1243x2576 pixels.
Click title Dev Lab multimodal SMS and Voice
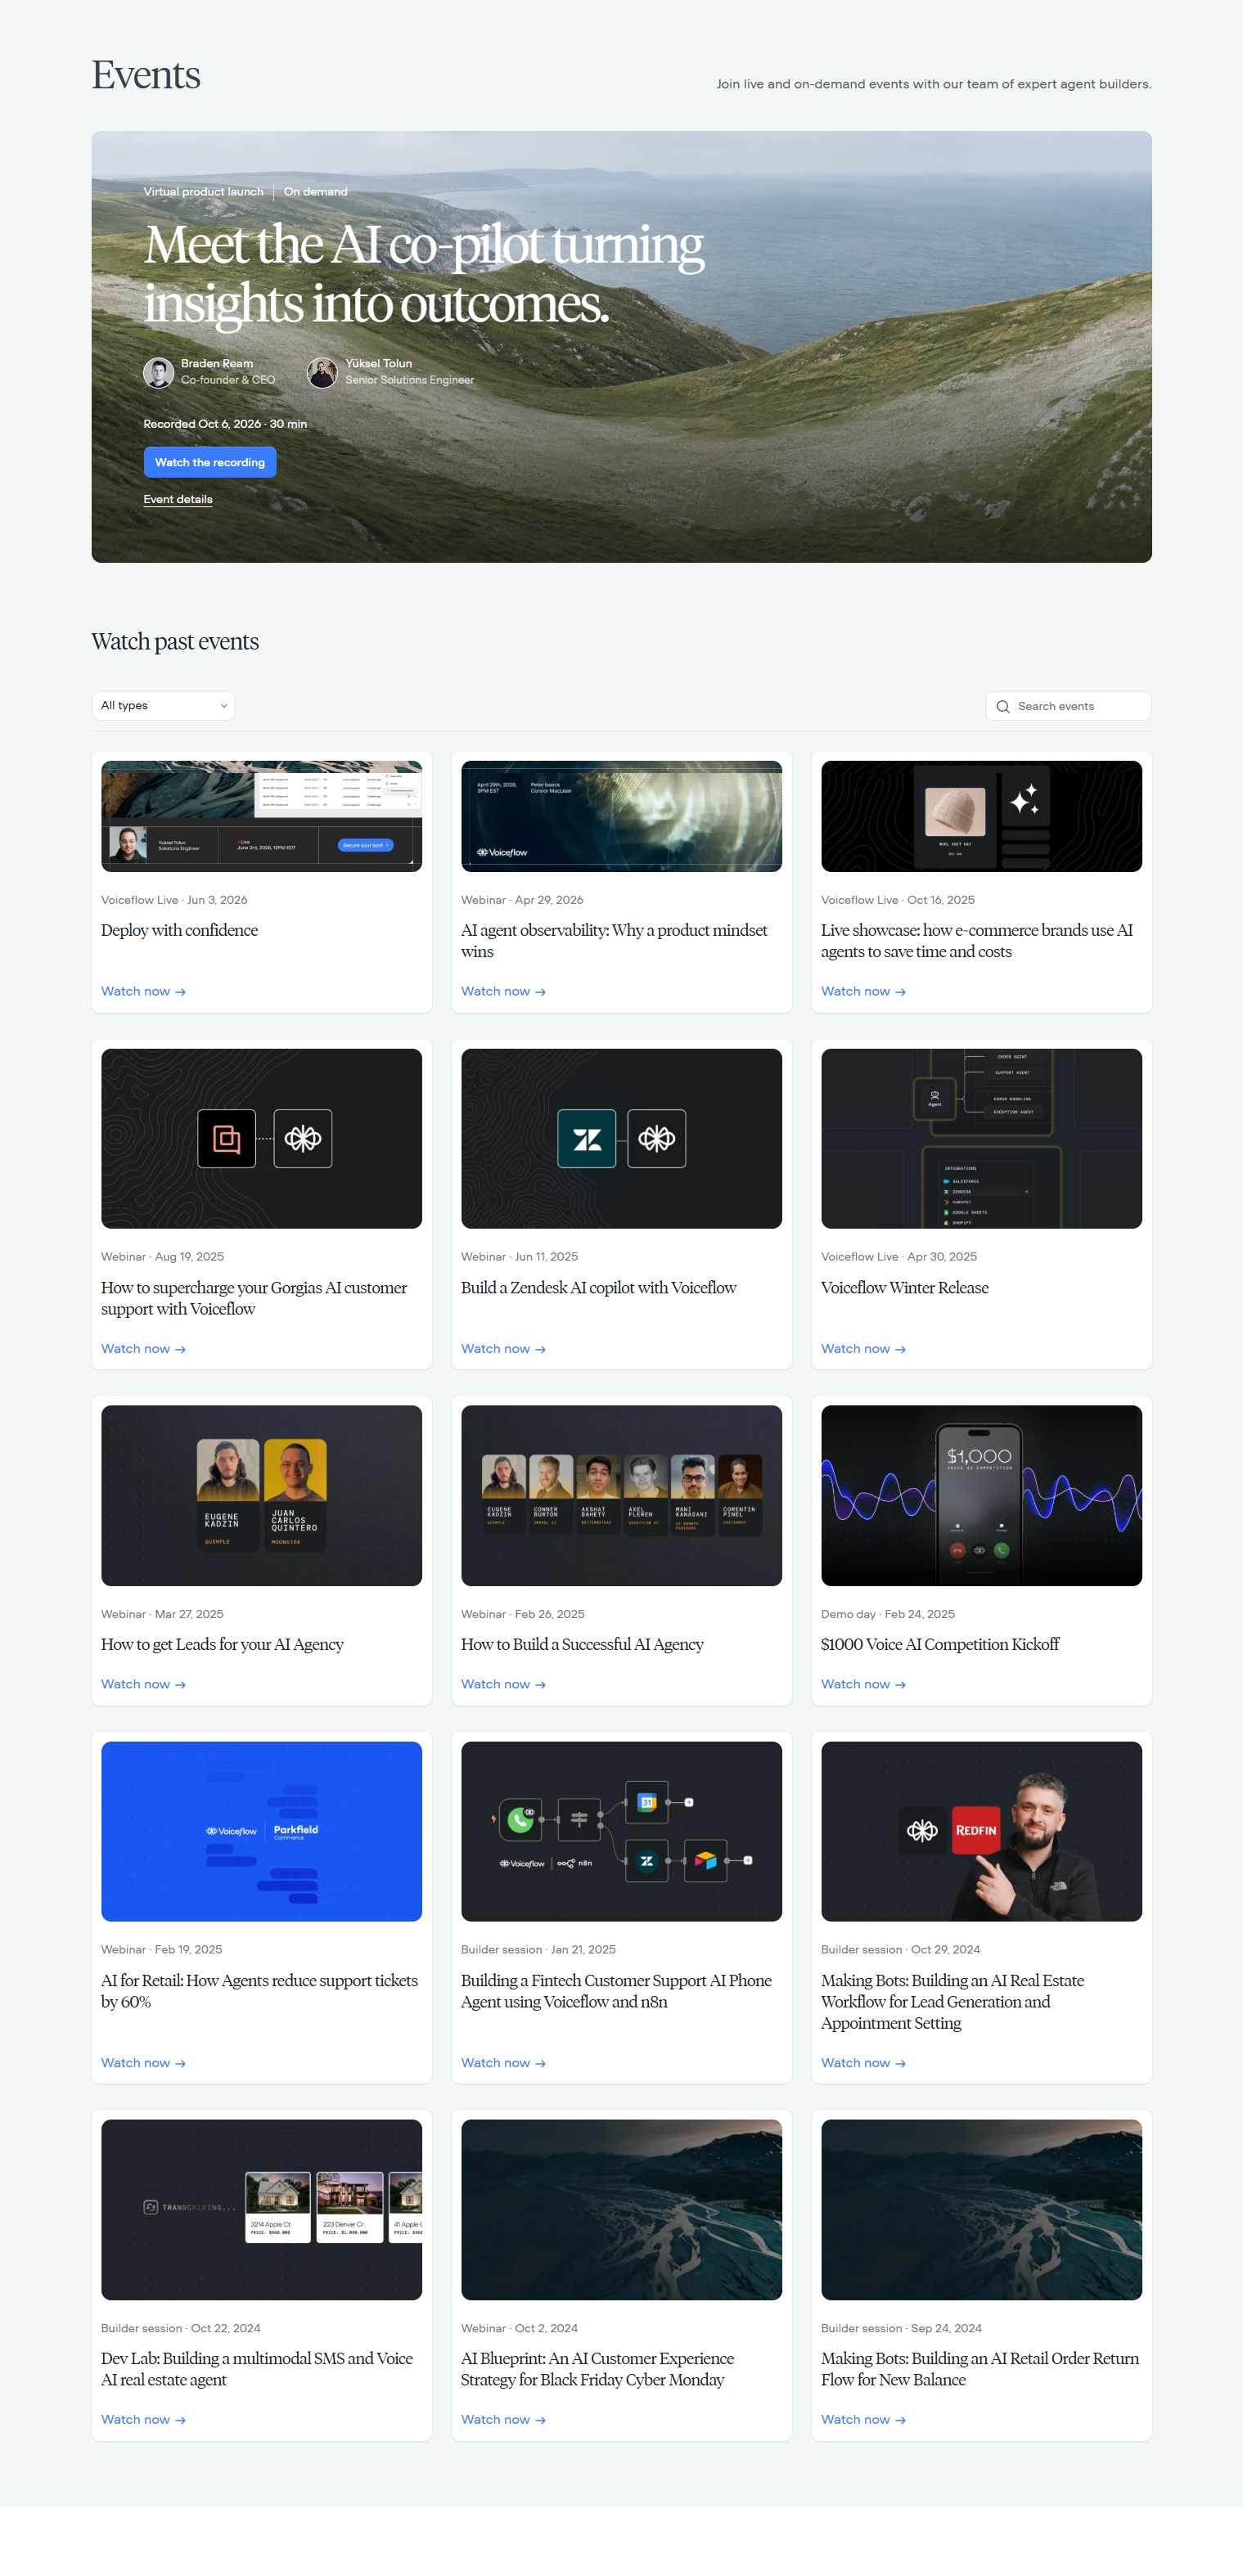(257, 2369)
